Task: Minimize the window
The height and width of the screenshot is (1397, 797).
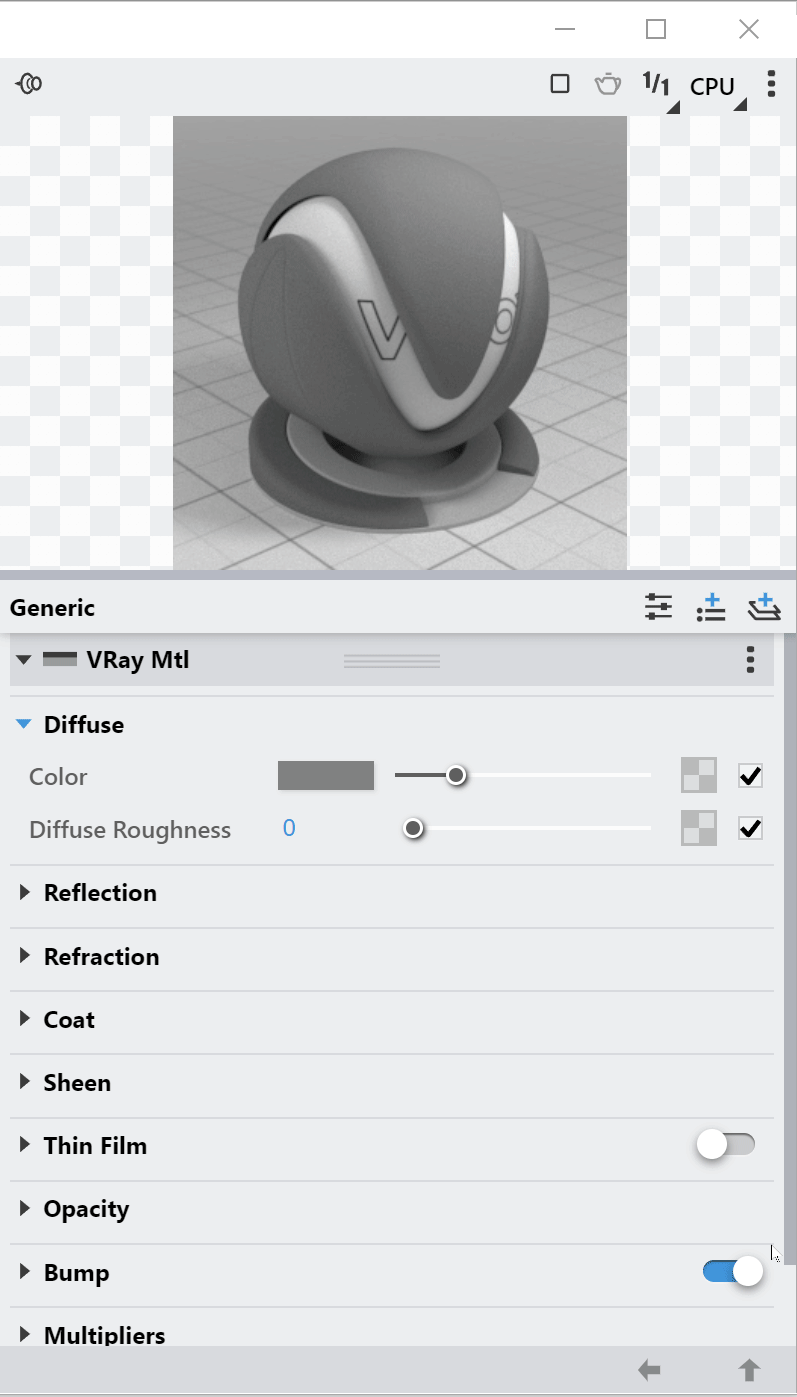Action: 565,29
